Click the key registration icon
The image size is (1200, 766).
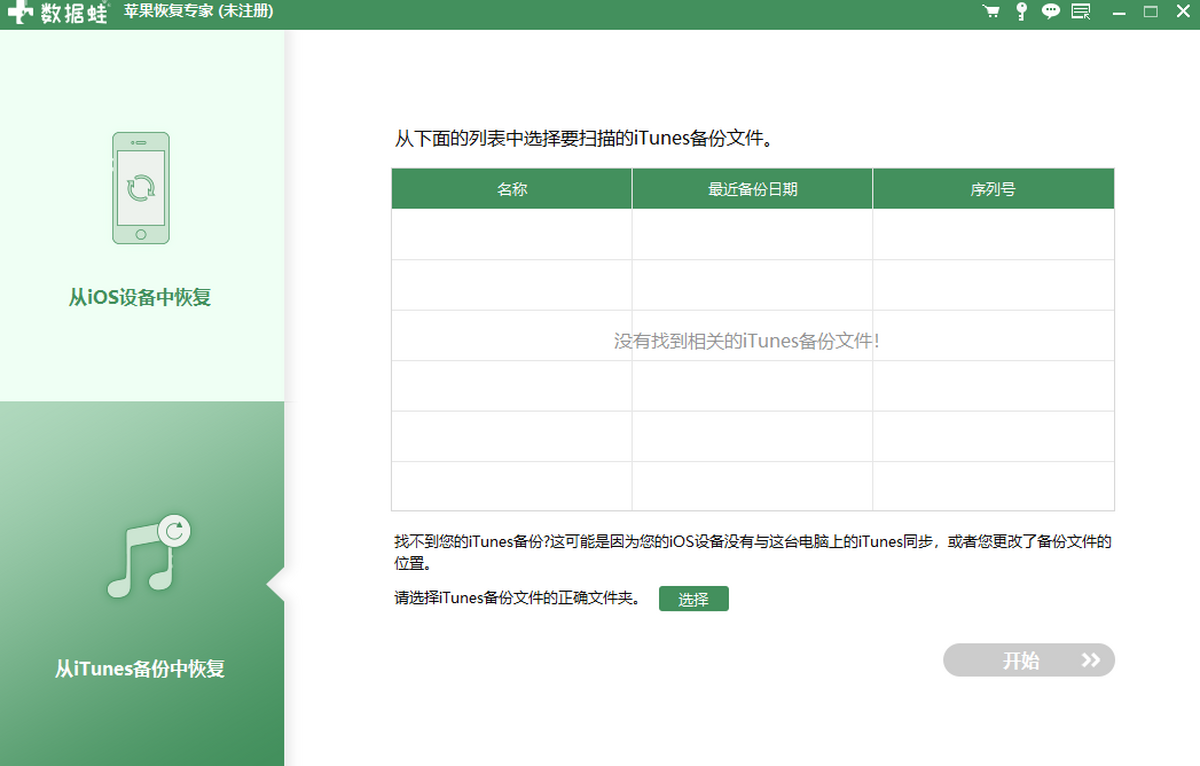[x=1021, y=12]
